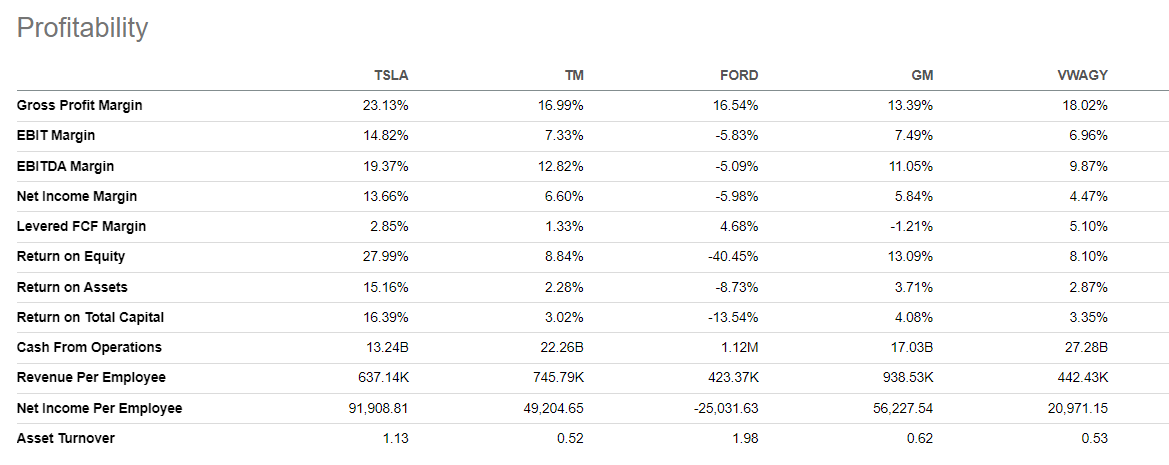Click FORD's -40.45% return on equity value
This screenshot has height=465, width=1169.
pos(732,256)
